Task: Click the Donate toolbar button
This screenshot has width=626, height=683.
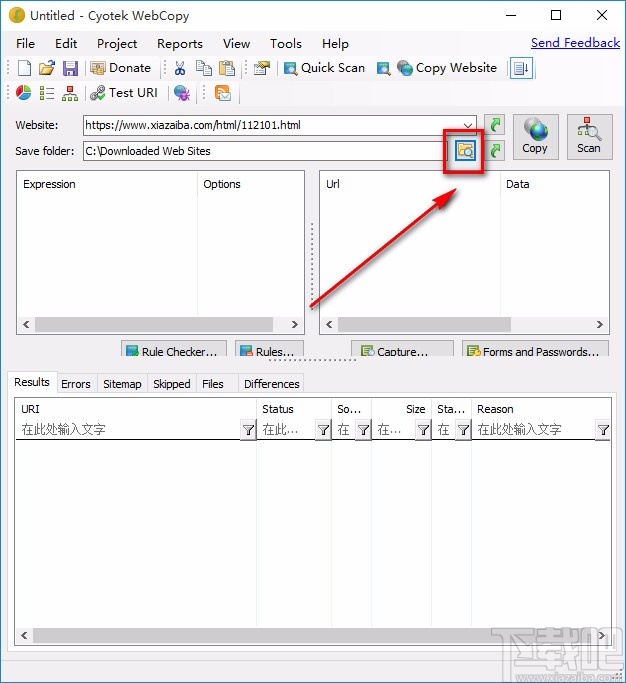Action: [x=121, y=68]
